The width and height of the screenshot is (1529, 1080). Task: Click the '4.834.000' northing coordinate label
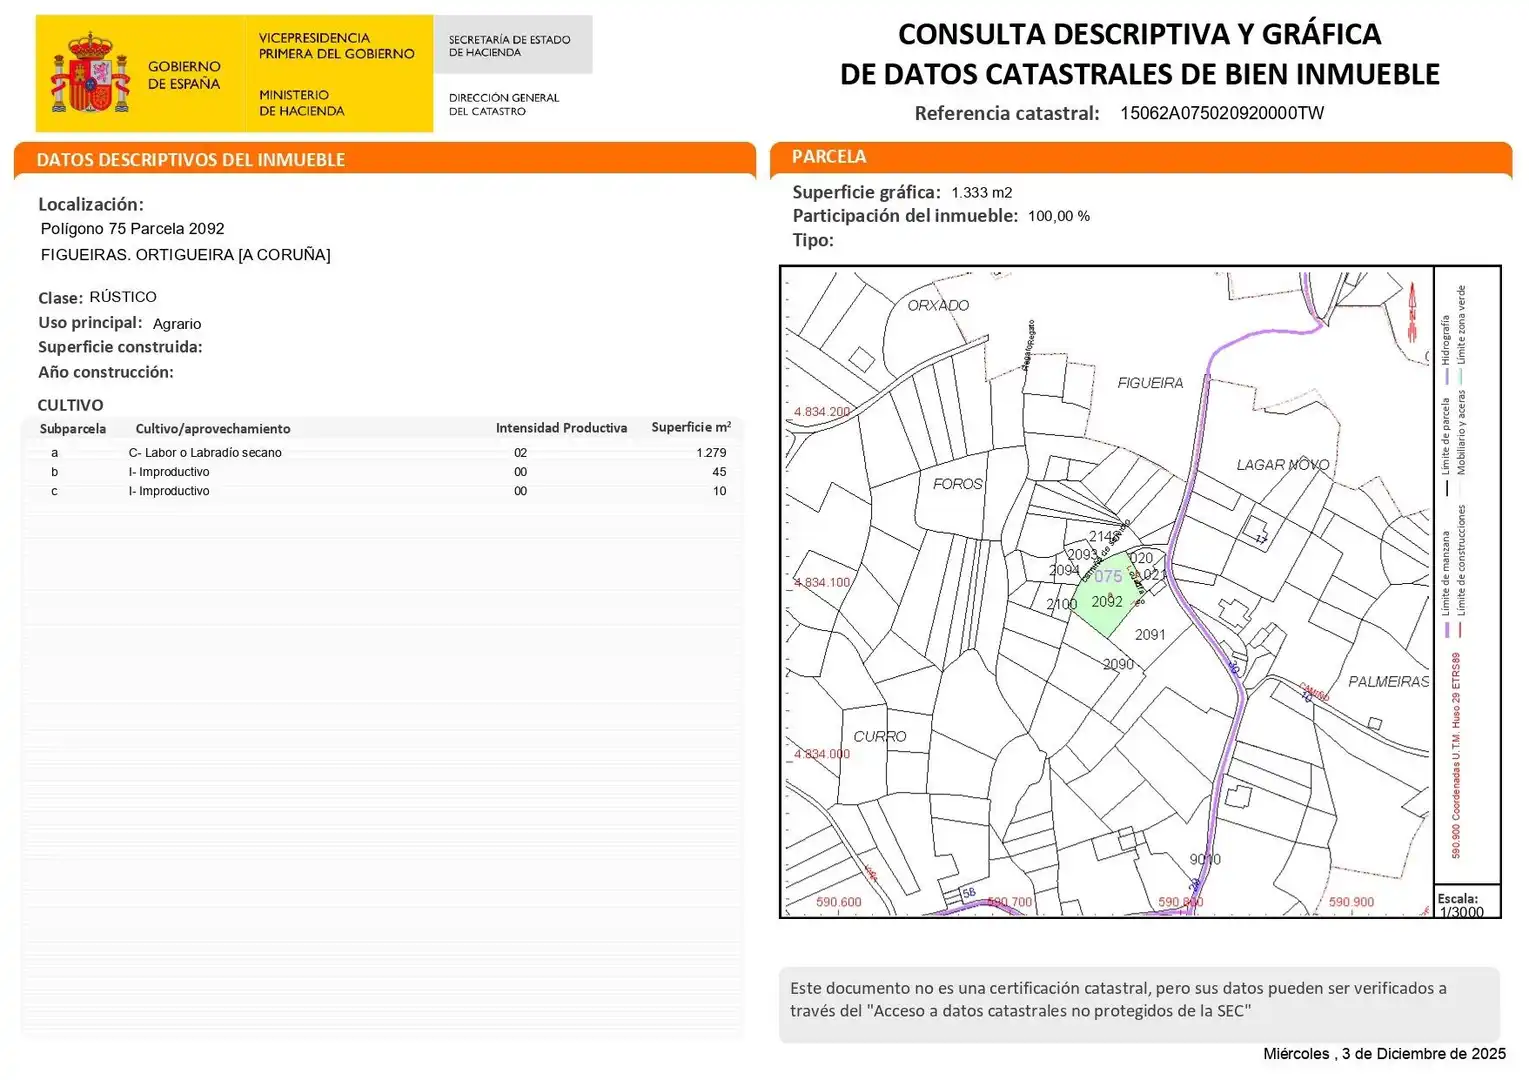pyautogui.click(x=822, y=754)
